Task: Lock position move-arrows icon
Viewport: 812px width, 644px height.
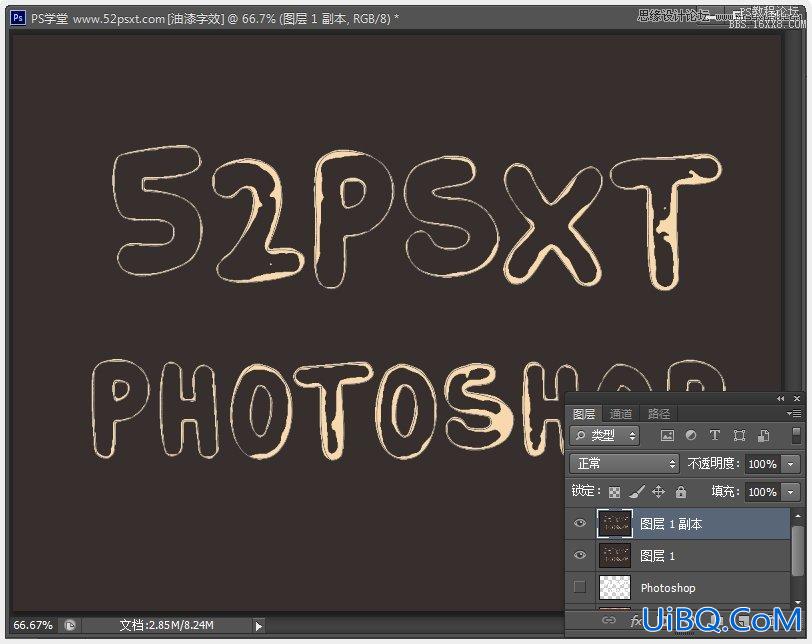Action: coord(658,492)
